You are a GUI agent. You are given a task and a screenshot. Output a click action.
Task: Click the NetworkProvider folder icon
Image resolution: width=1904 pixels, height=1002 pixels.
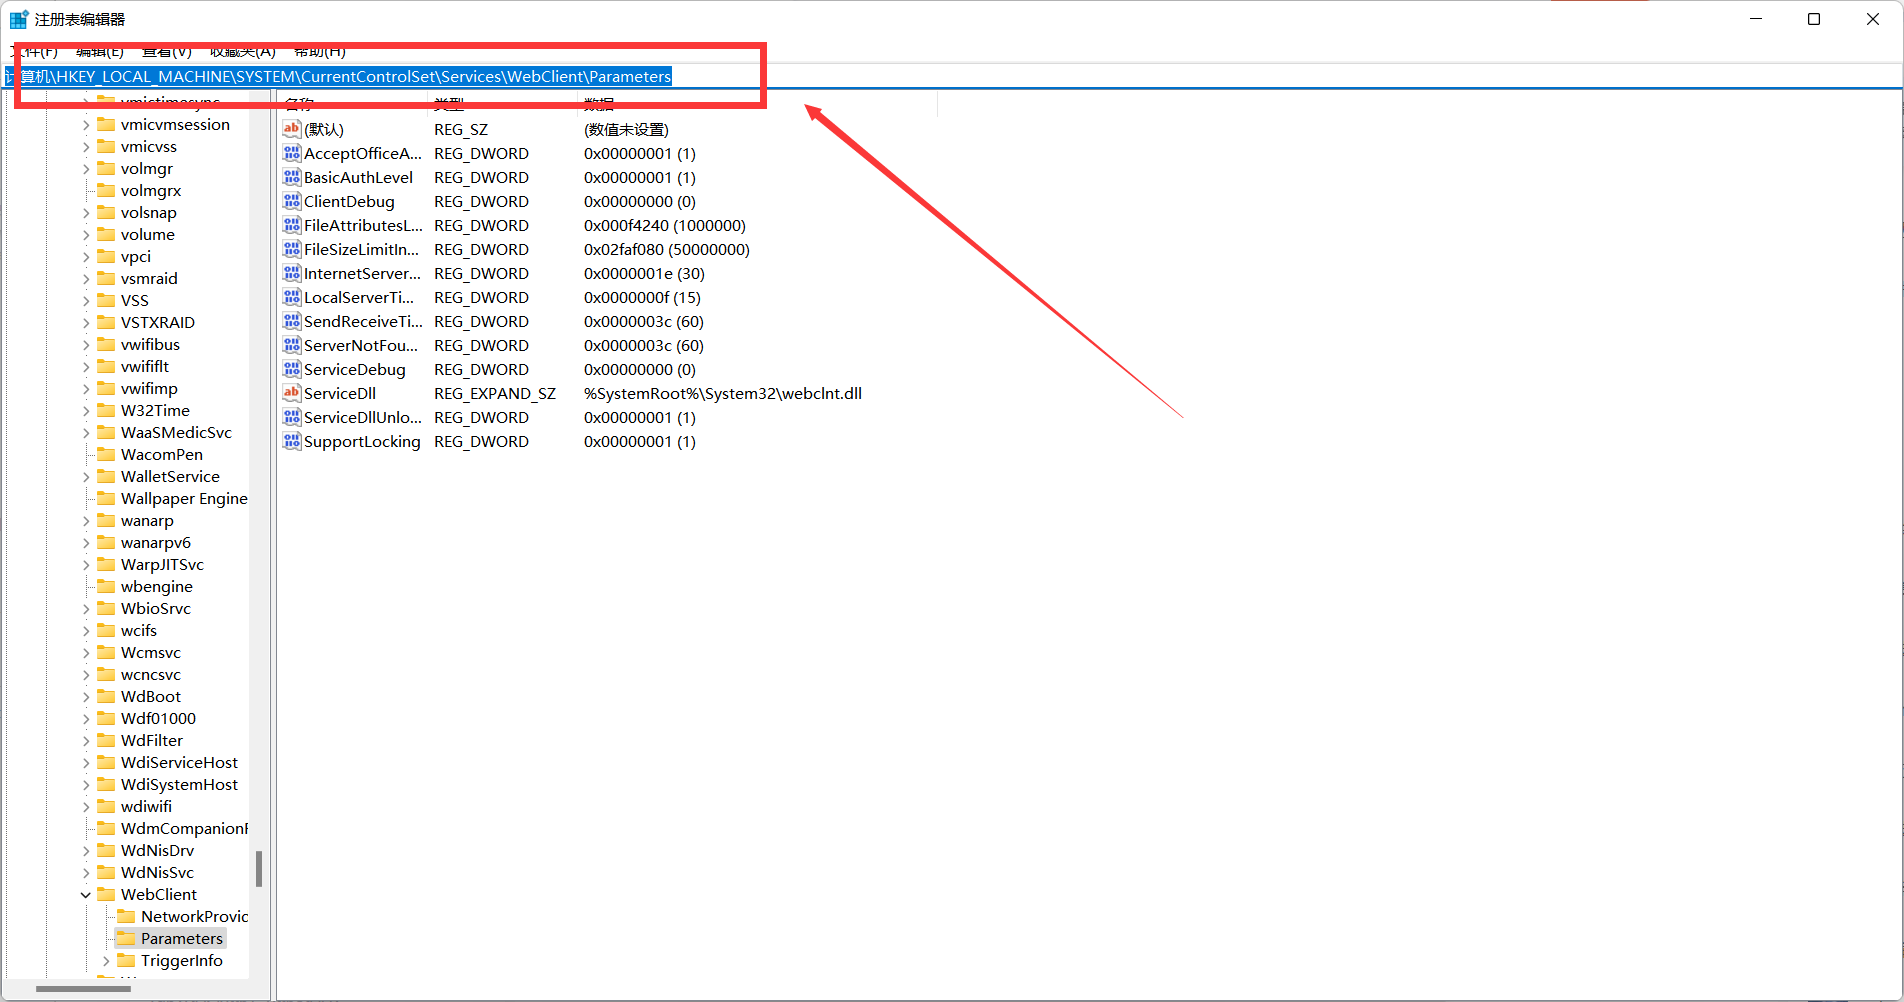click(126, 916)
